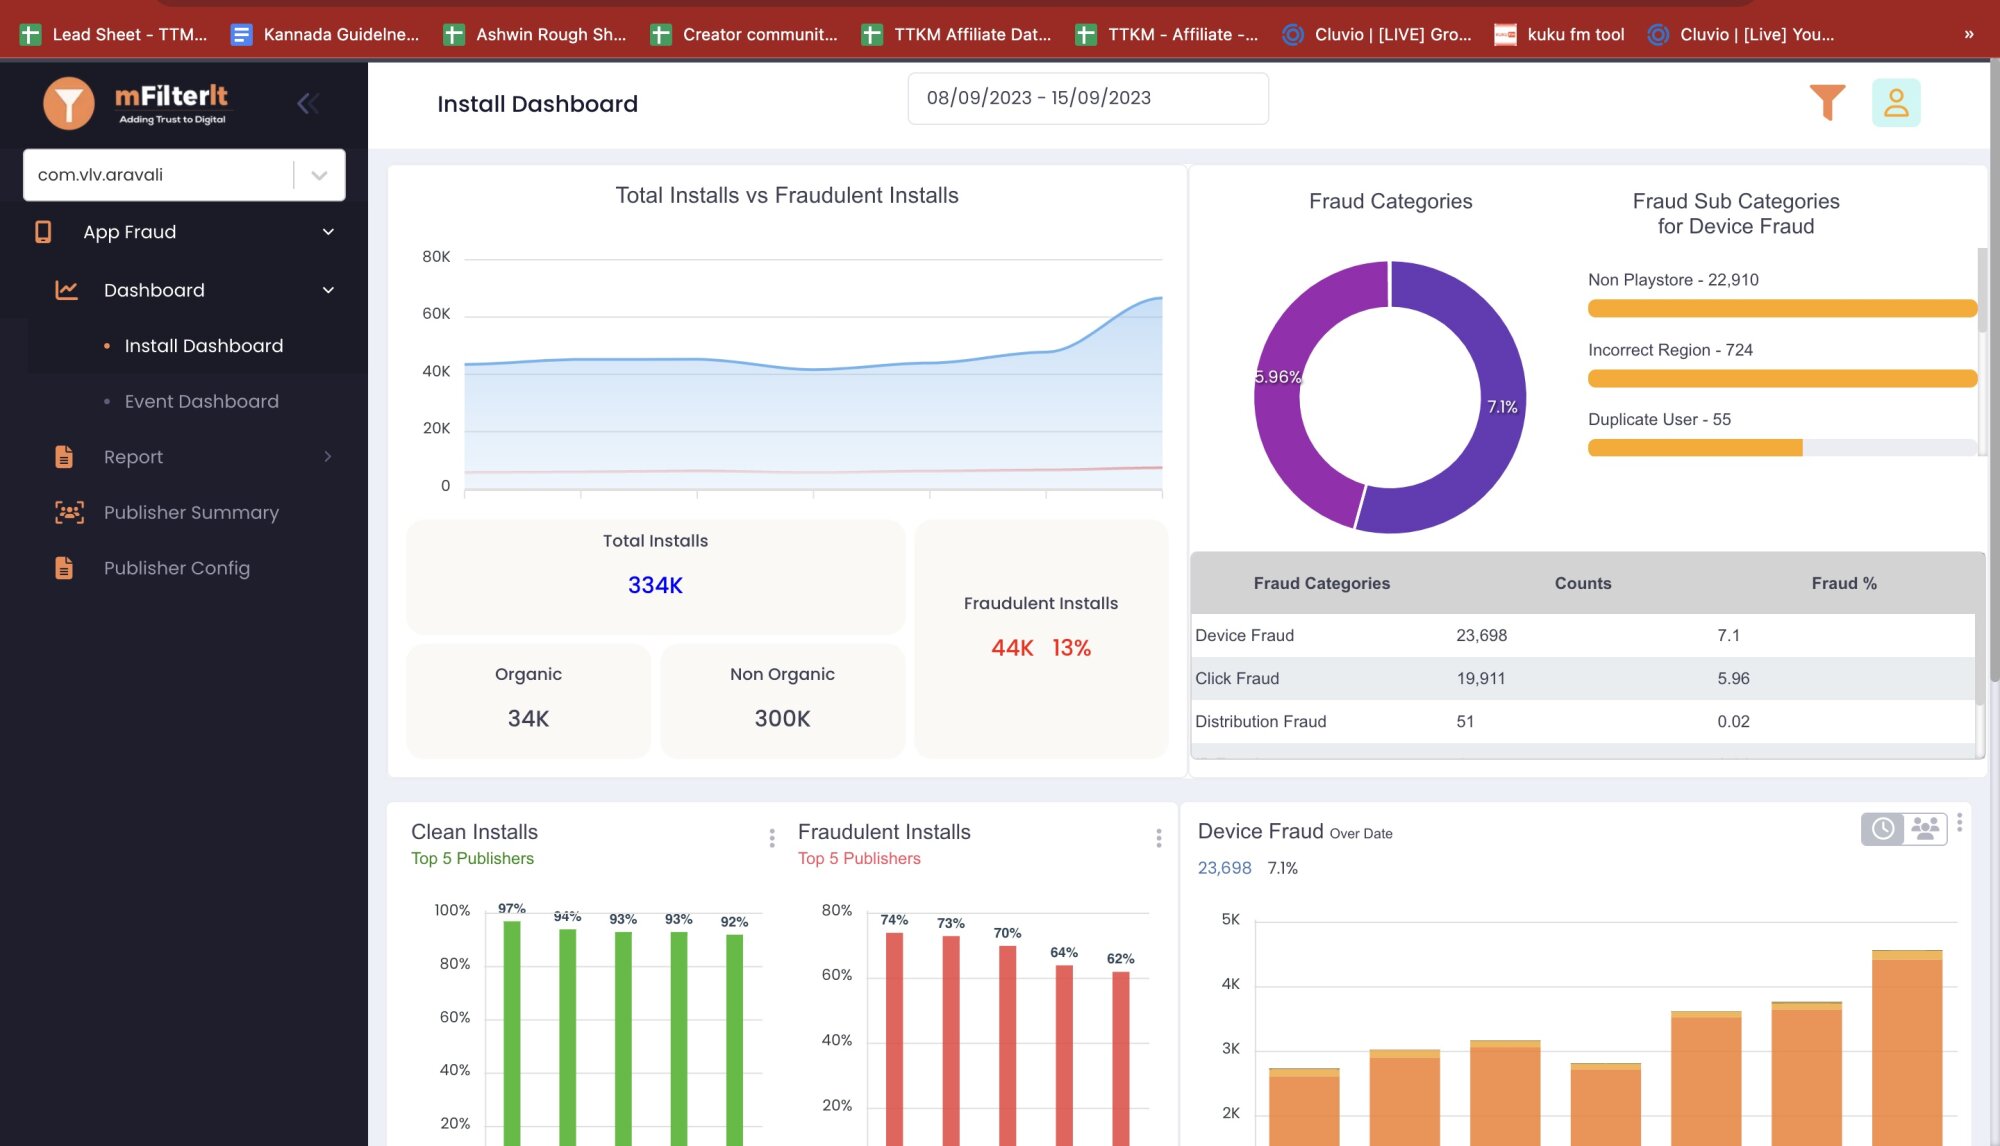Click the Incorrect Region progress bar
The width and height of the screenshot is (2000, 1146).
(x=1782, y=379)
